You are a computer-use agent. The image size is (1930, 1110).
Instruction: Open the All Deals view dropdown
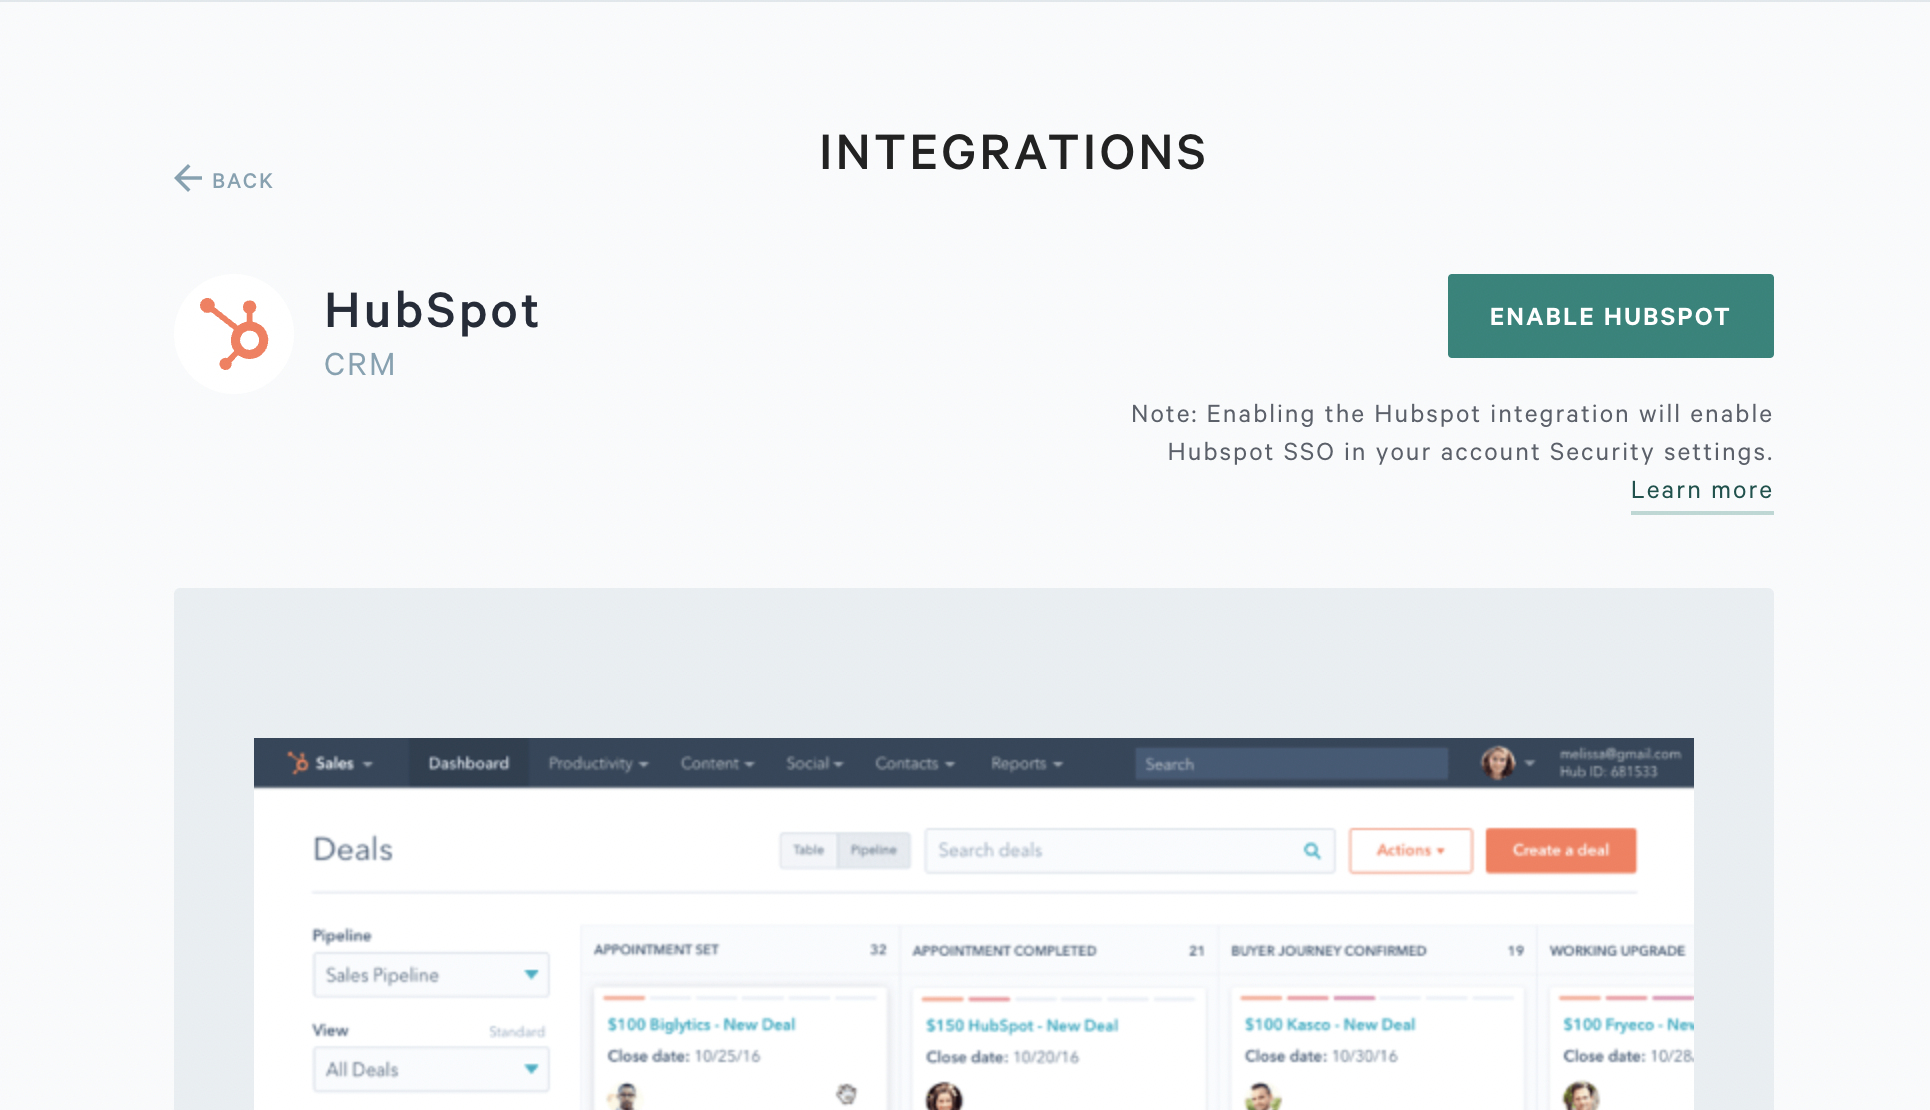coord(431,1070)
